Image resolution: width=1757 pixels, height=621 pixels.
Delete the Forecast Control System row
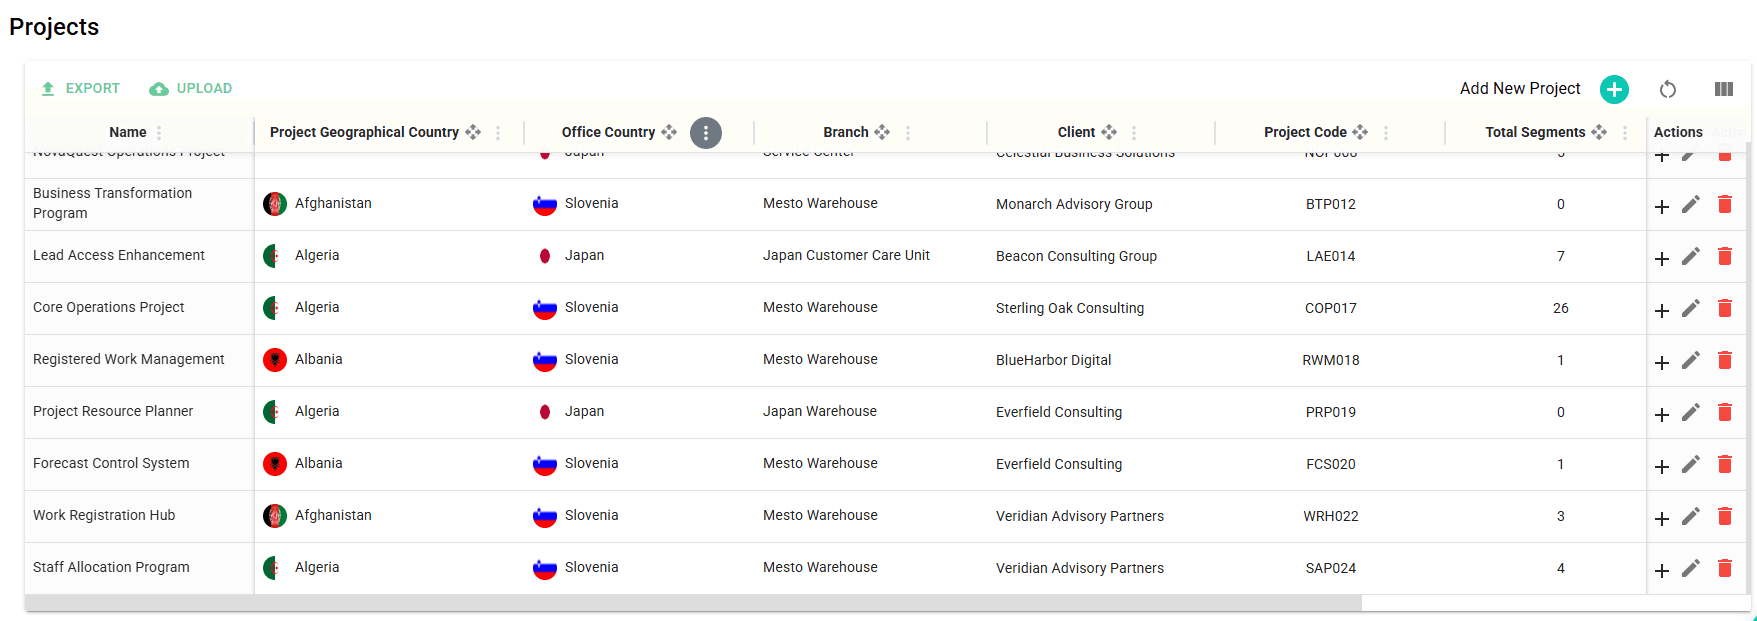tap(1725, 464)
